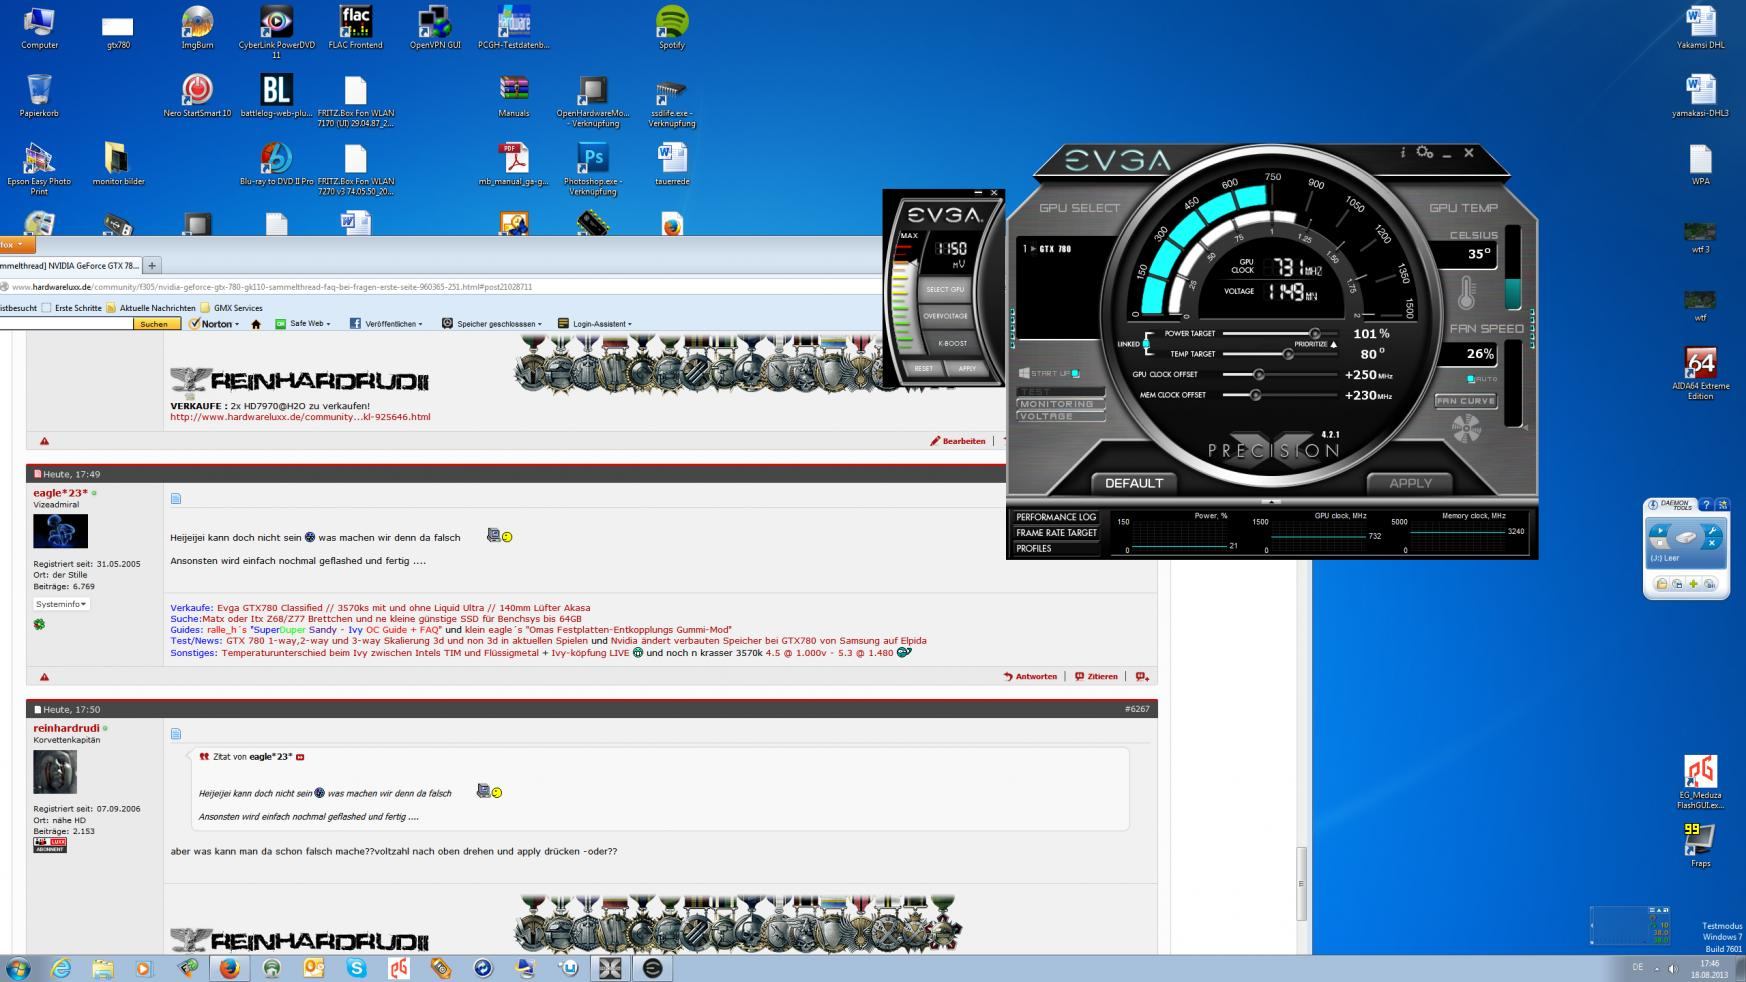Click the fan icon under Fan Curve
The width and height of the screenshot is (1746, 982).
(x=1466, y=429)
